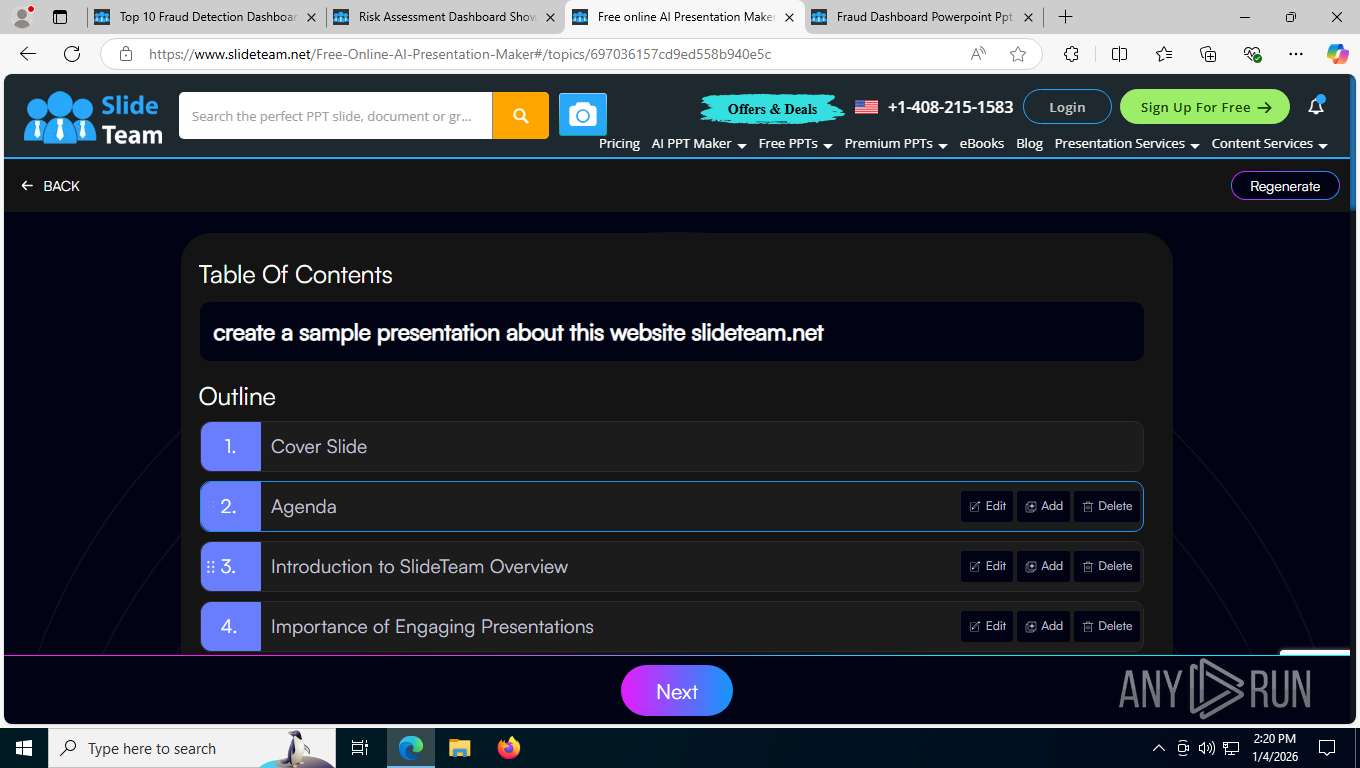This screenshot has height=768, width=1360.
Task: View site information lock icon
Action: coord(126,54)
